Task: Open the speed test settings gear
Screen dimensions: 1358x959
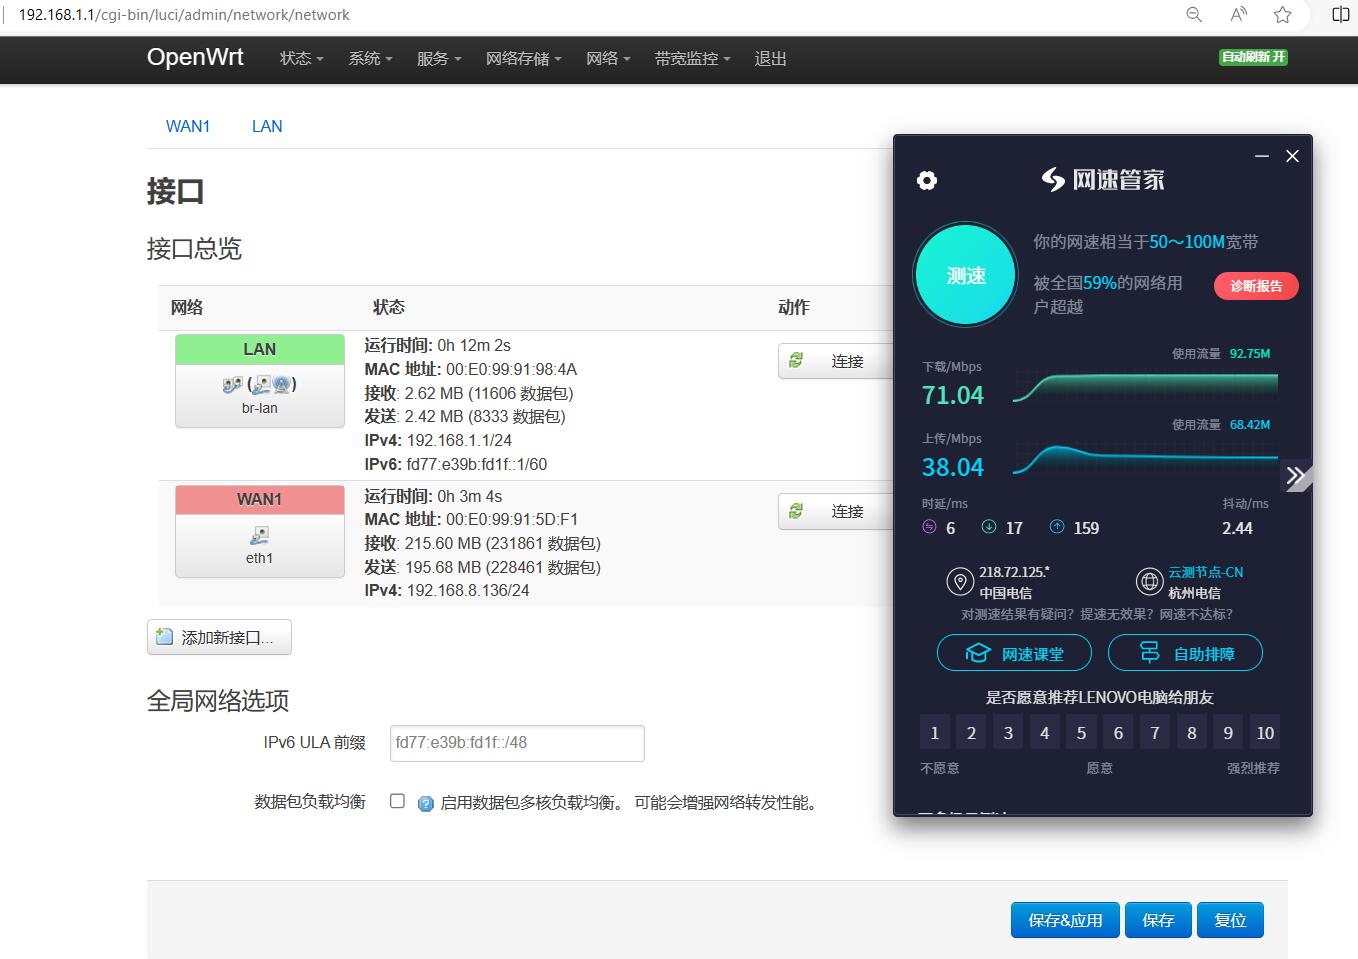Action: (x=927, y=180)
